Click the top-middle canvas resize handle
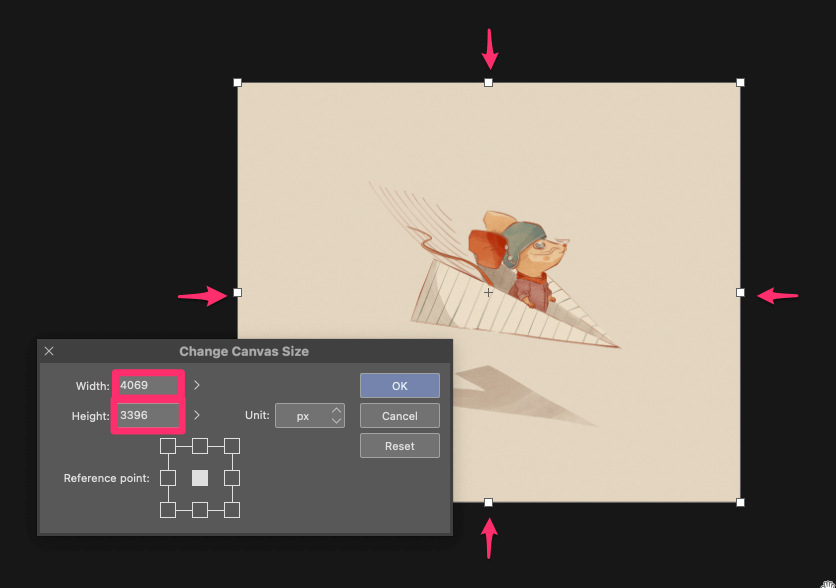The height and width of the screenshot is (588, 836). coord(489,82)
